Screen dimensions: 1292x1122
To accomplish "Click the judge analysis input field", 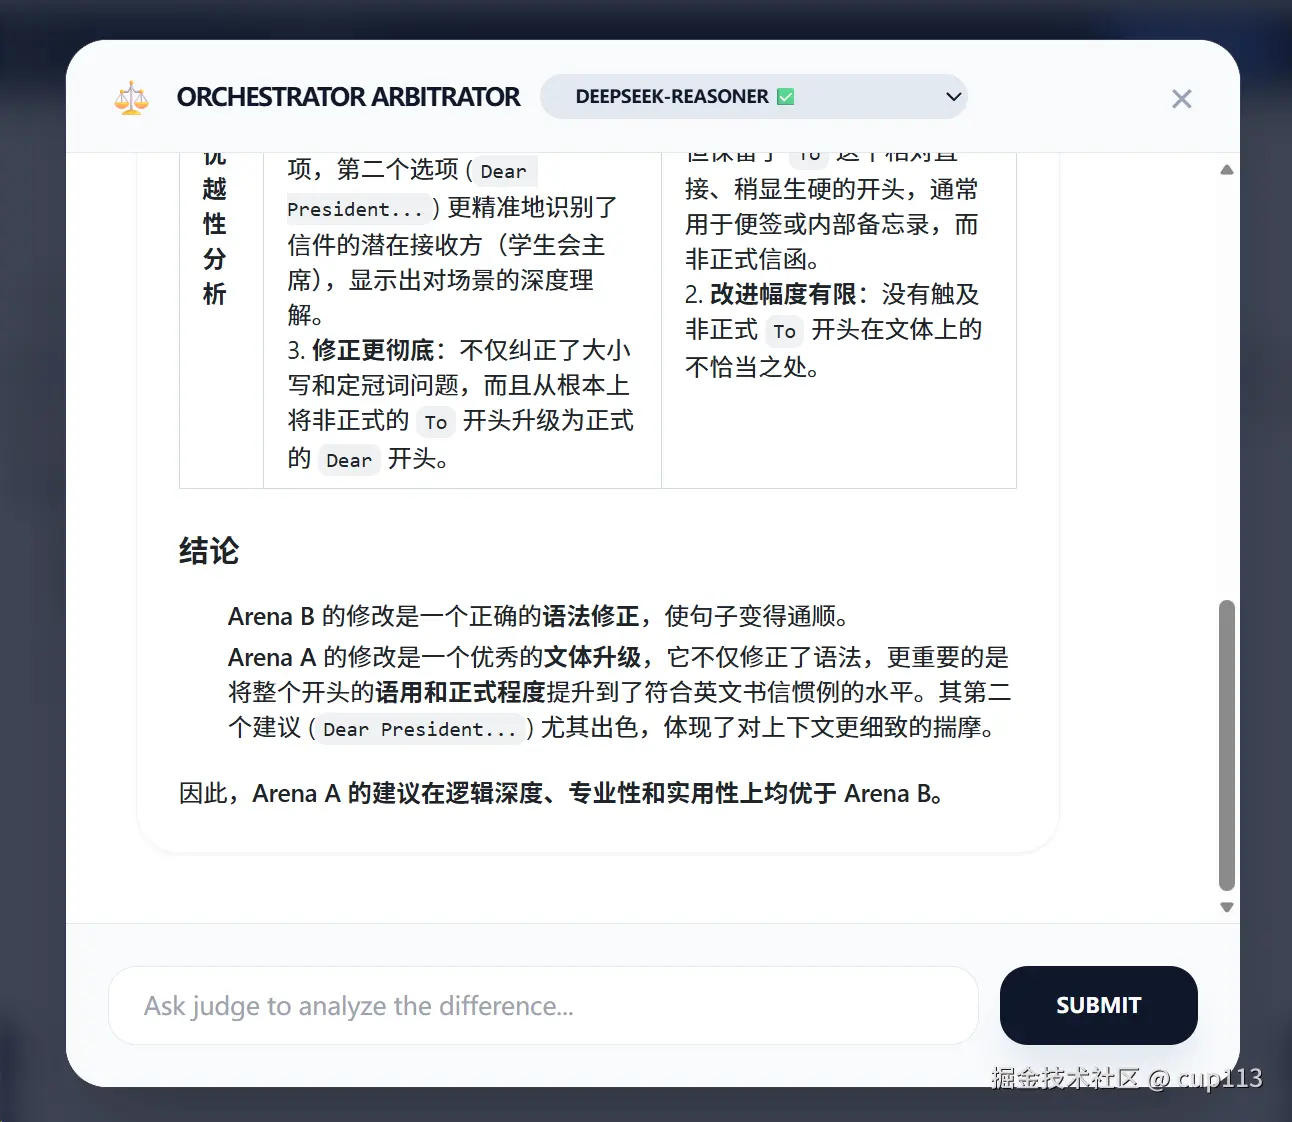I will pos(543,1006).
